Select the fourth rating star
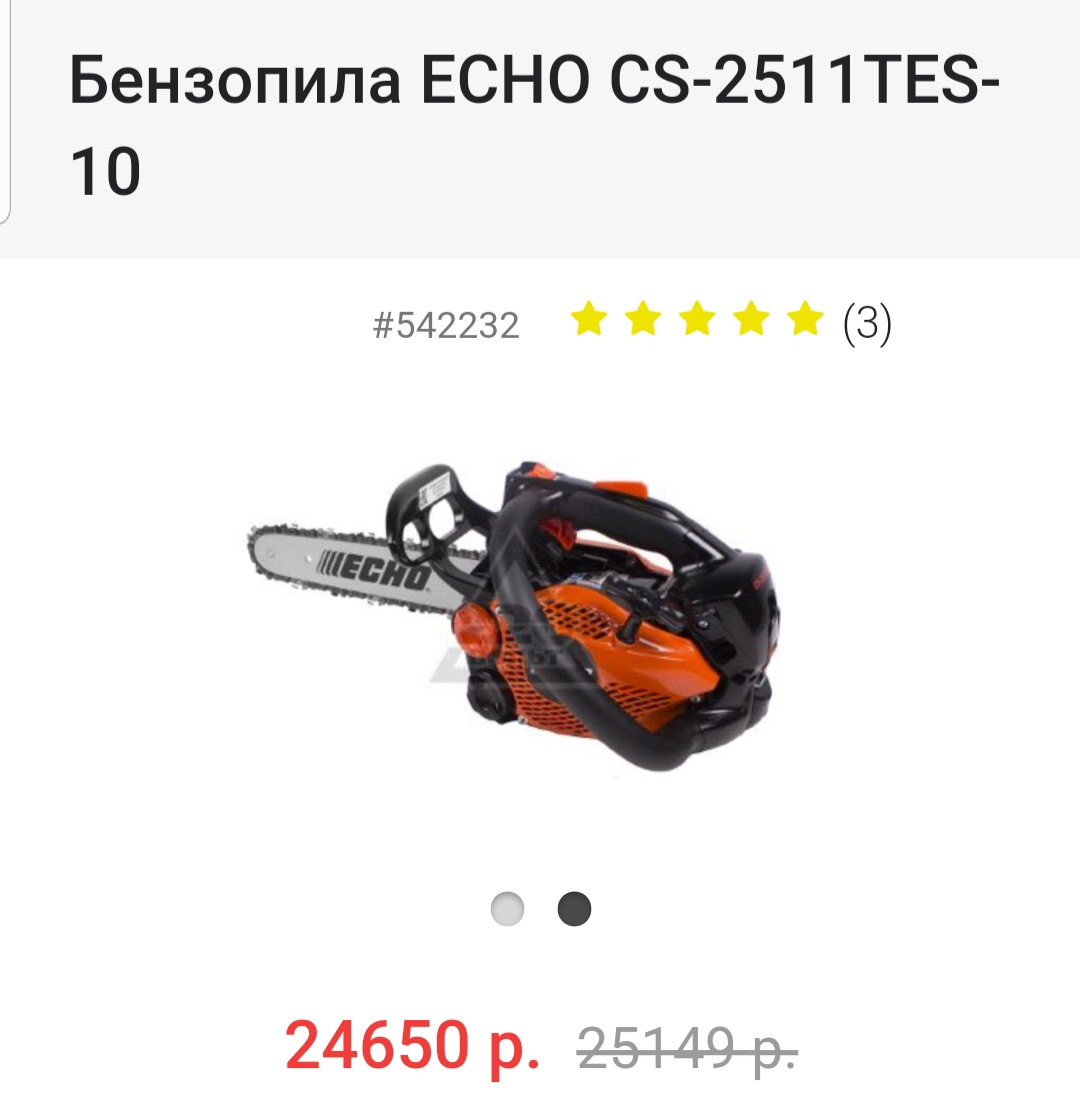Viewport: 1080px width, 1106px height. [x=751, y=319]
